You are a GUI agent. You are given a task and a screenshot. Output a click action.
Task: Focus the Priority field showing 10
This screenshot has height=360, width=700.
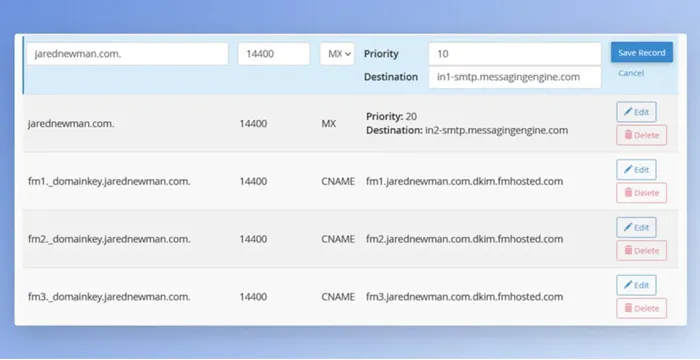[515, 54]
